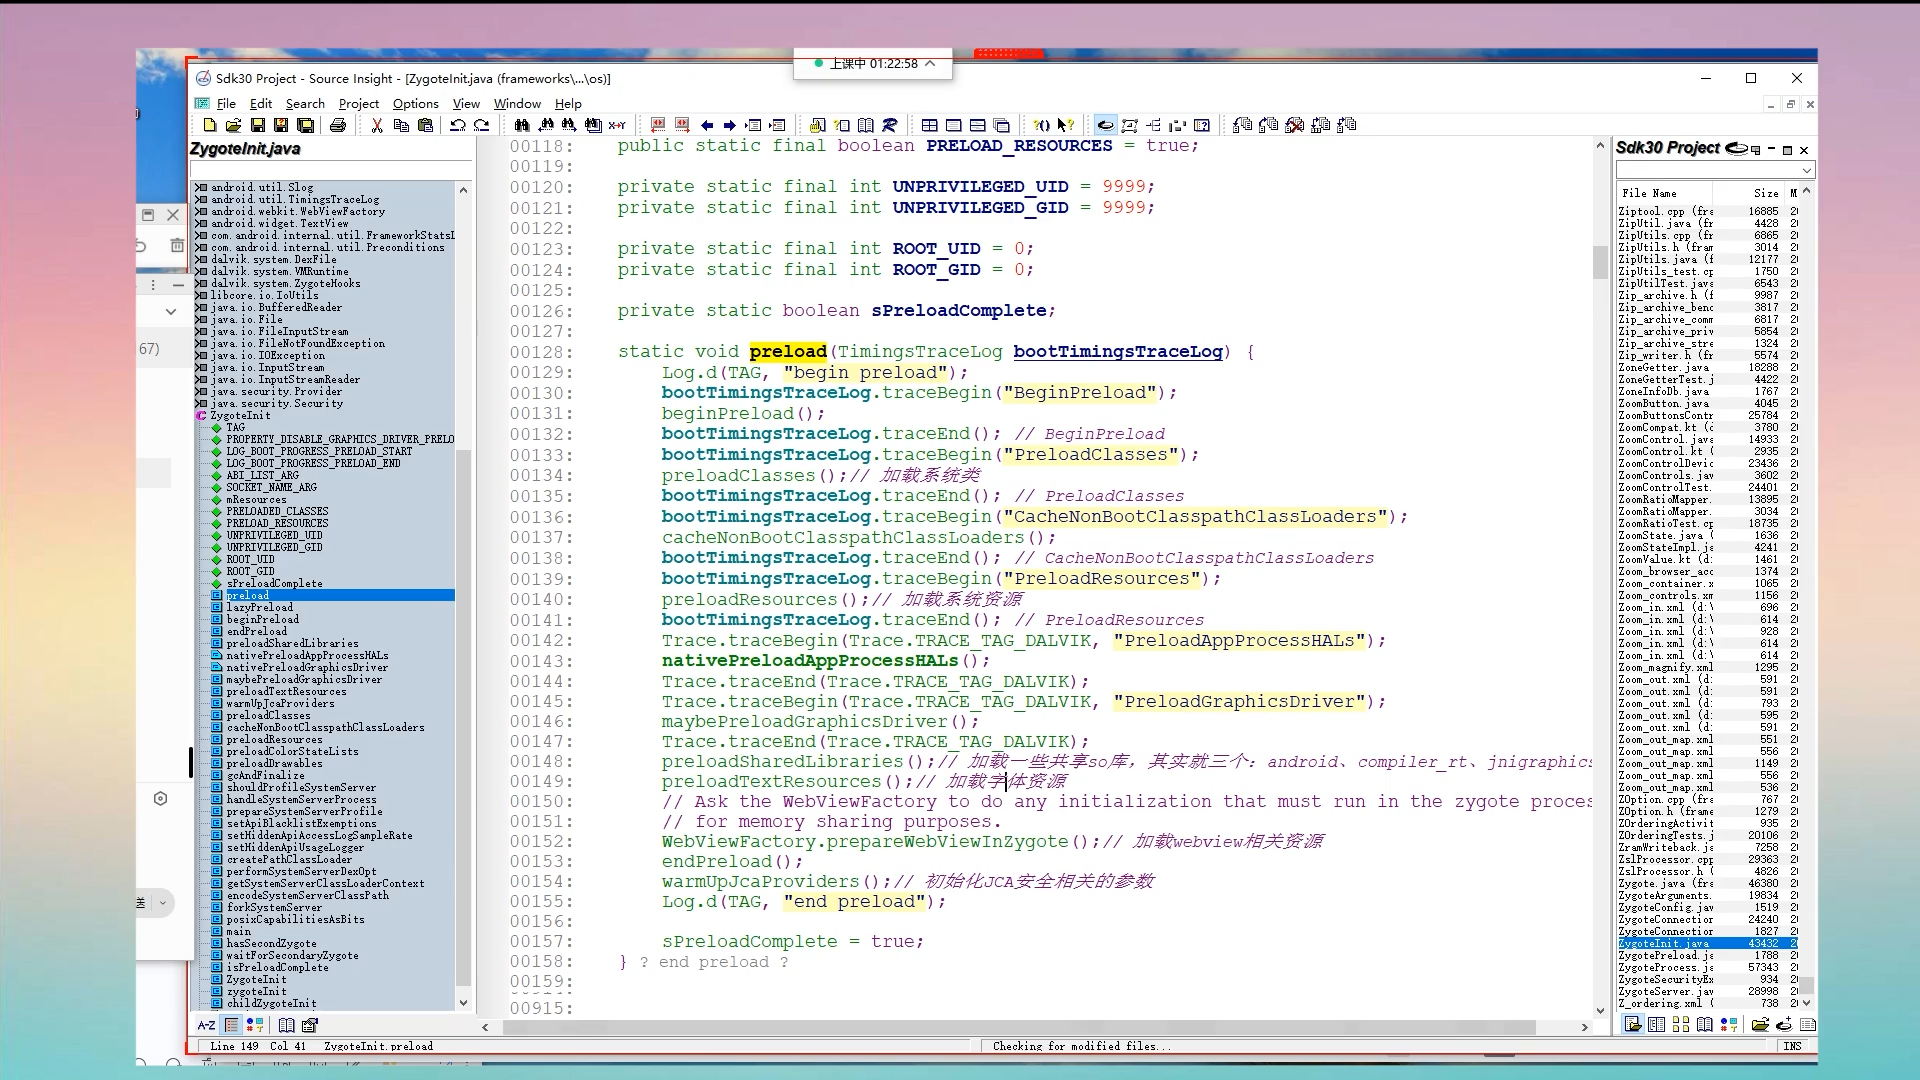Open the Options menu
The image size is (1920, 1080).
(415, 103)
